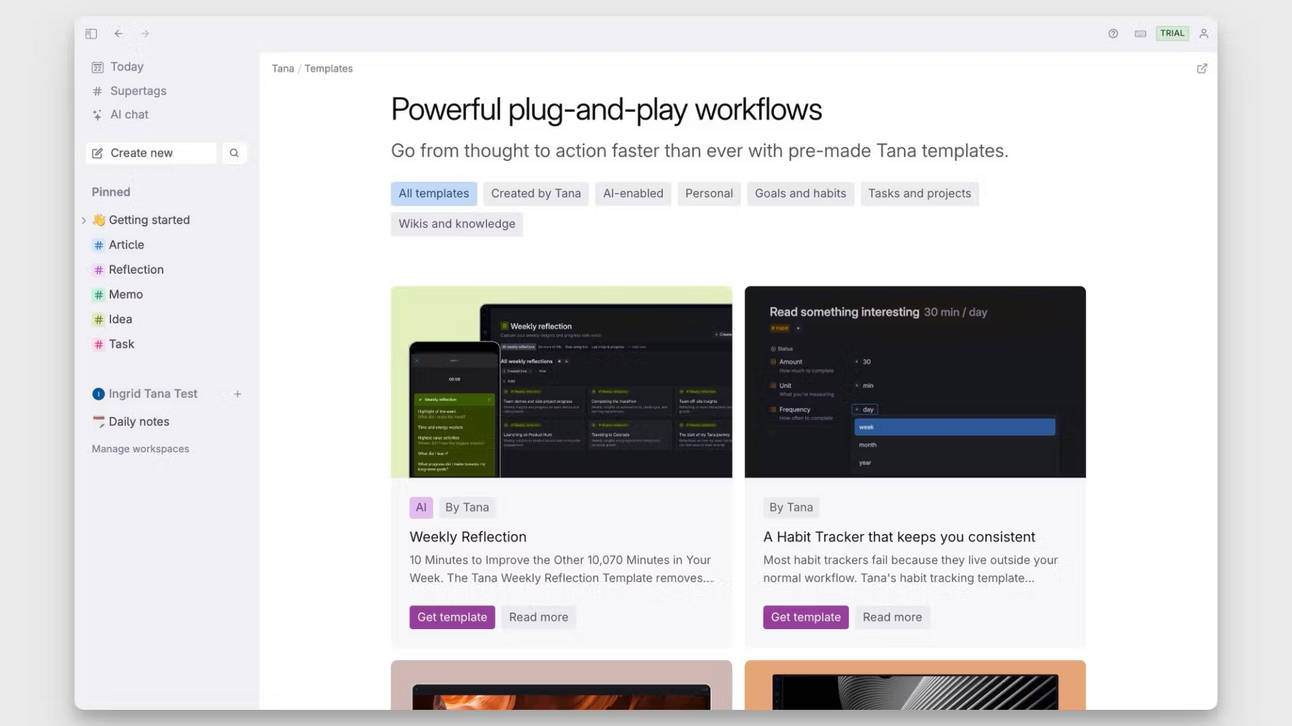Click the Create new button
The width and height of the screenshot is (1292, 726).
click(x=151, y=153)
